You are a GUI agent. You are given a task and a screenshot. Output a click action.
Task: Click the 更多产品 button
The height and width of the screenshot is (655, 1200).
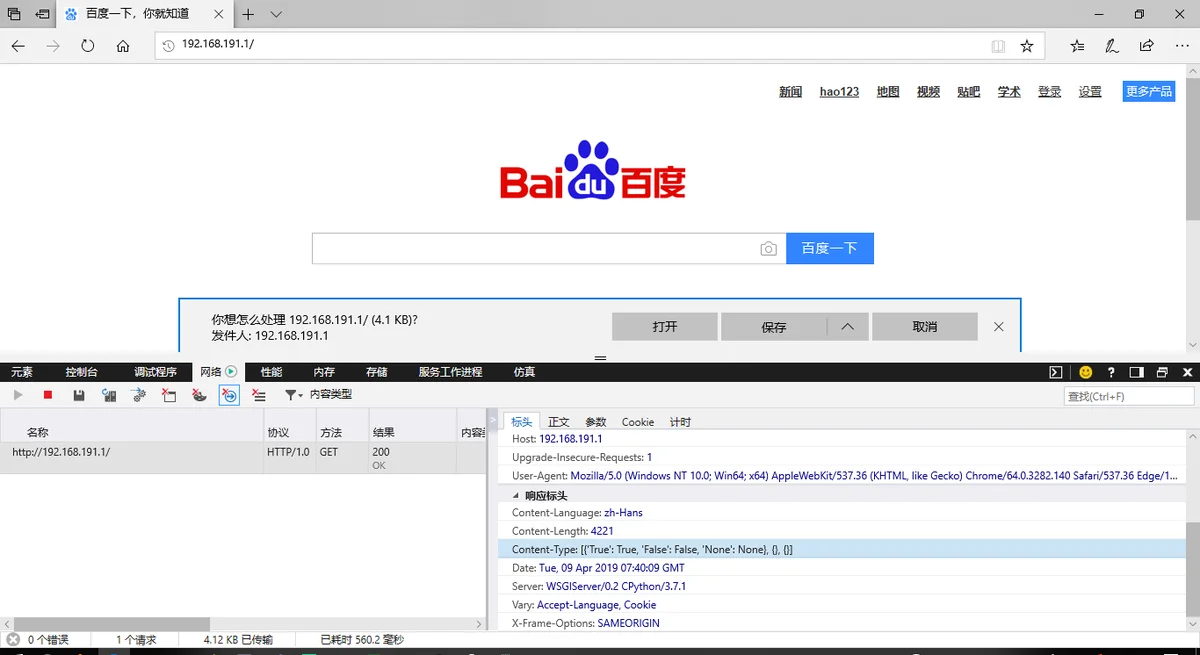(x=1149, y=92)
